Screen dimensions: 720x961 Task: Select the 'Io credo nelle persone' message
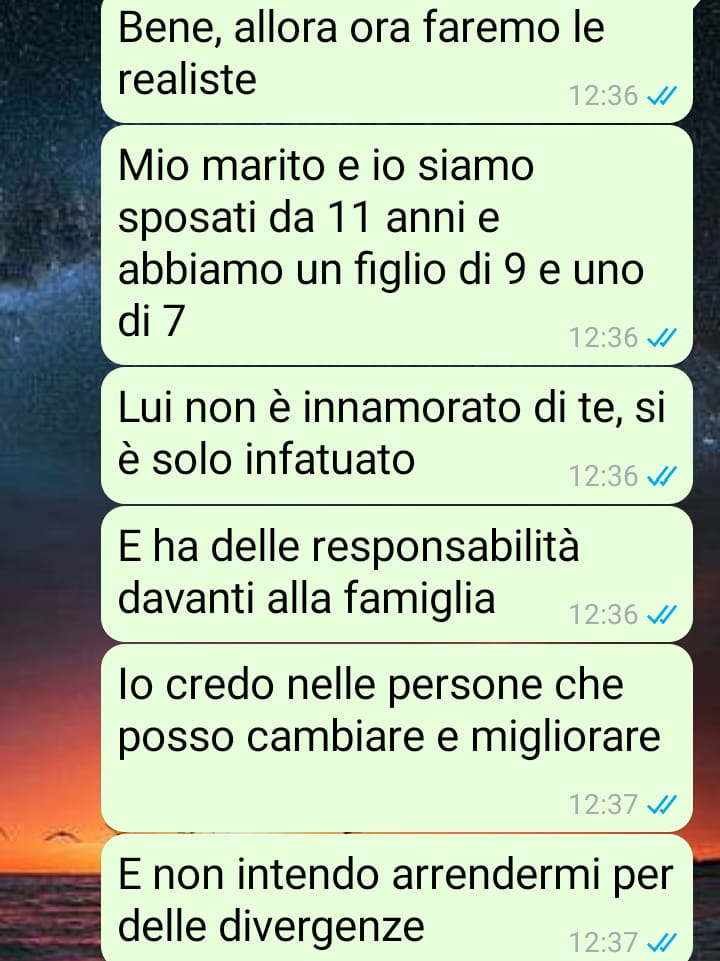point(396,739)
